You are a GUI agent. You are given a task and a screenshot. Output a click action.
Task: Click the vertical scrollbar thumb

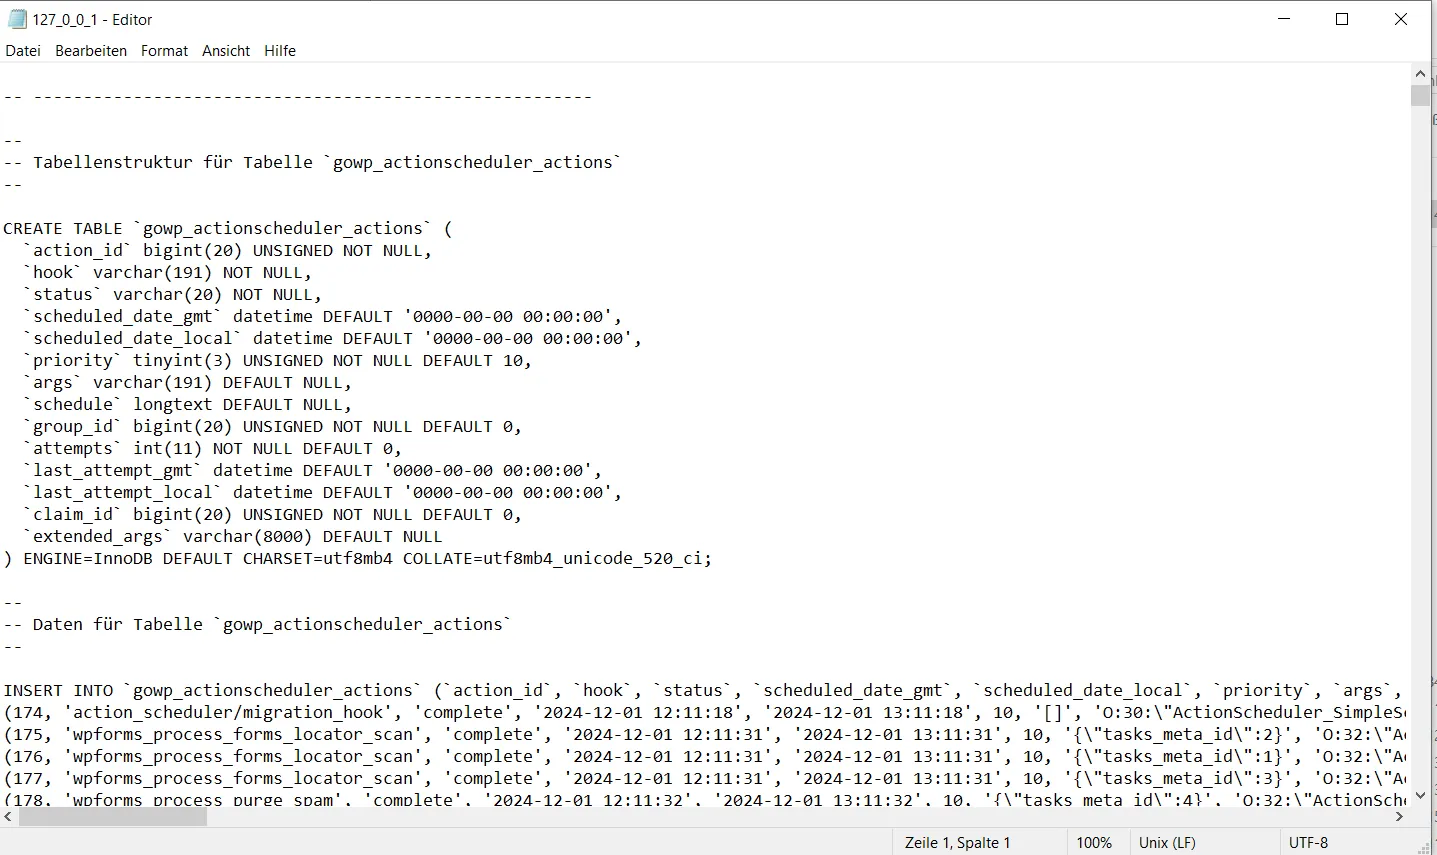(x=1420, y=96)
